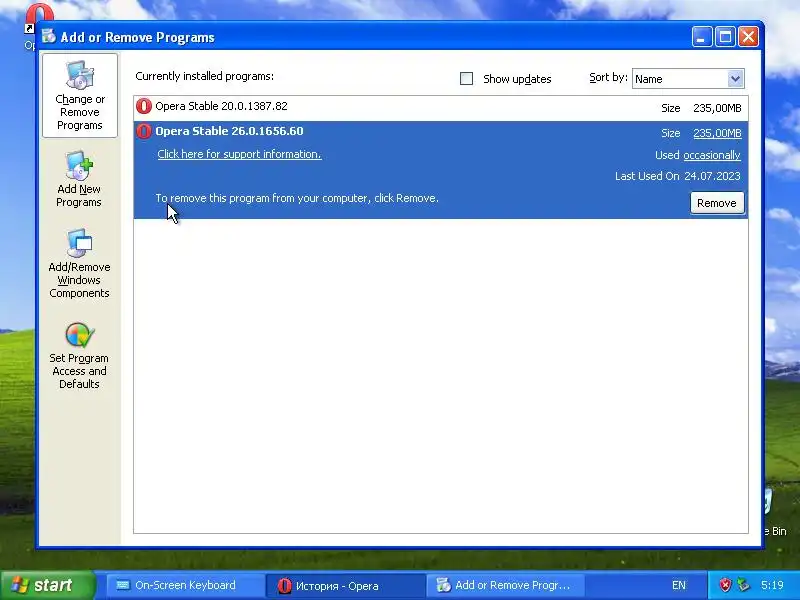
Task: Open Add/Remove Windows Components
Action: pyautogui.click(x=79, y=264)
